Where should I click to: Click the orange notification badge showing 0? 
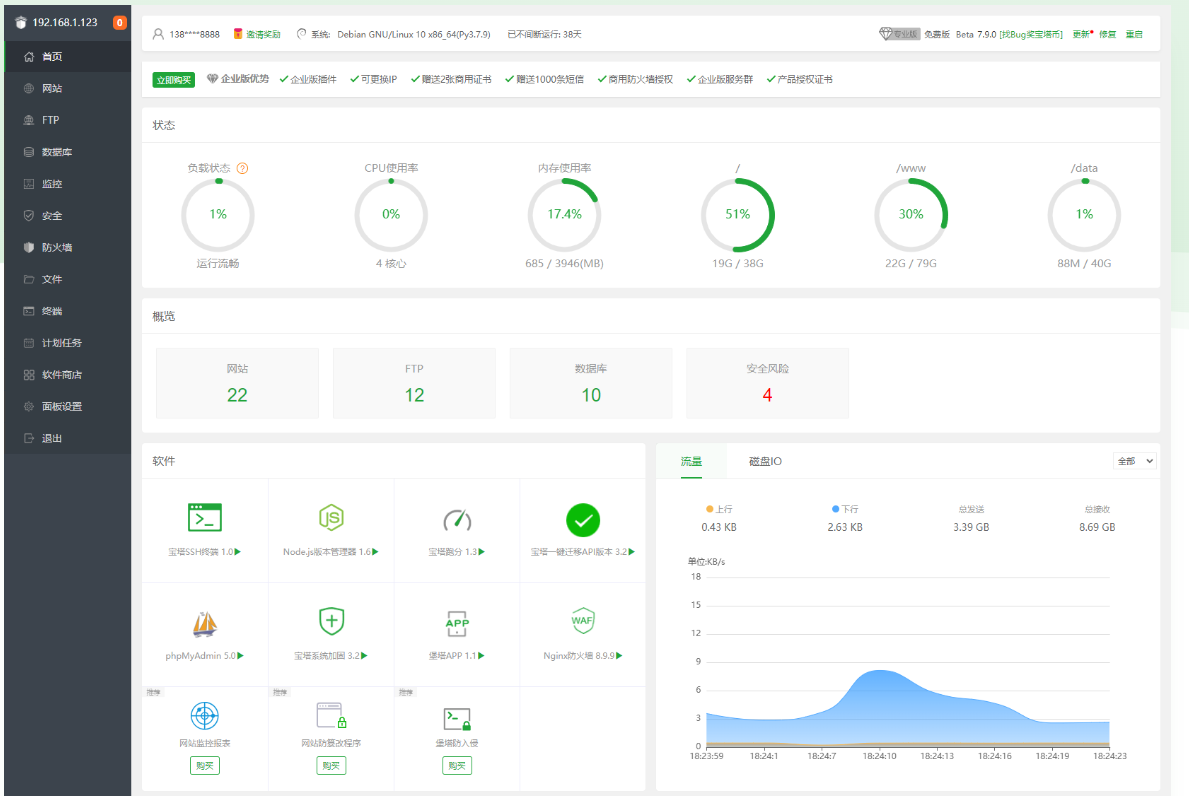[120, 23]
